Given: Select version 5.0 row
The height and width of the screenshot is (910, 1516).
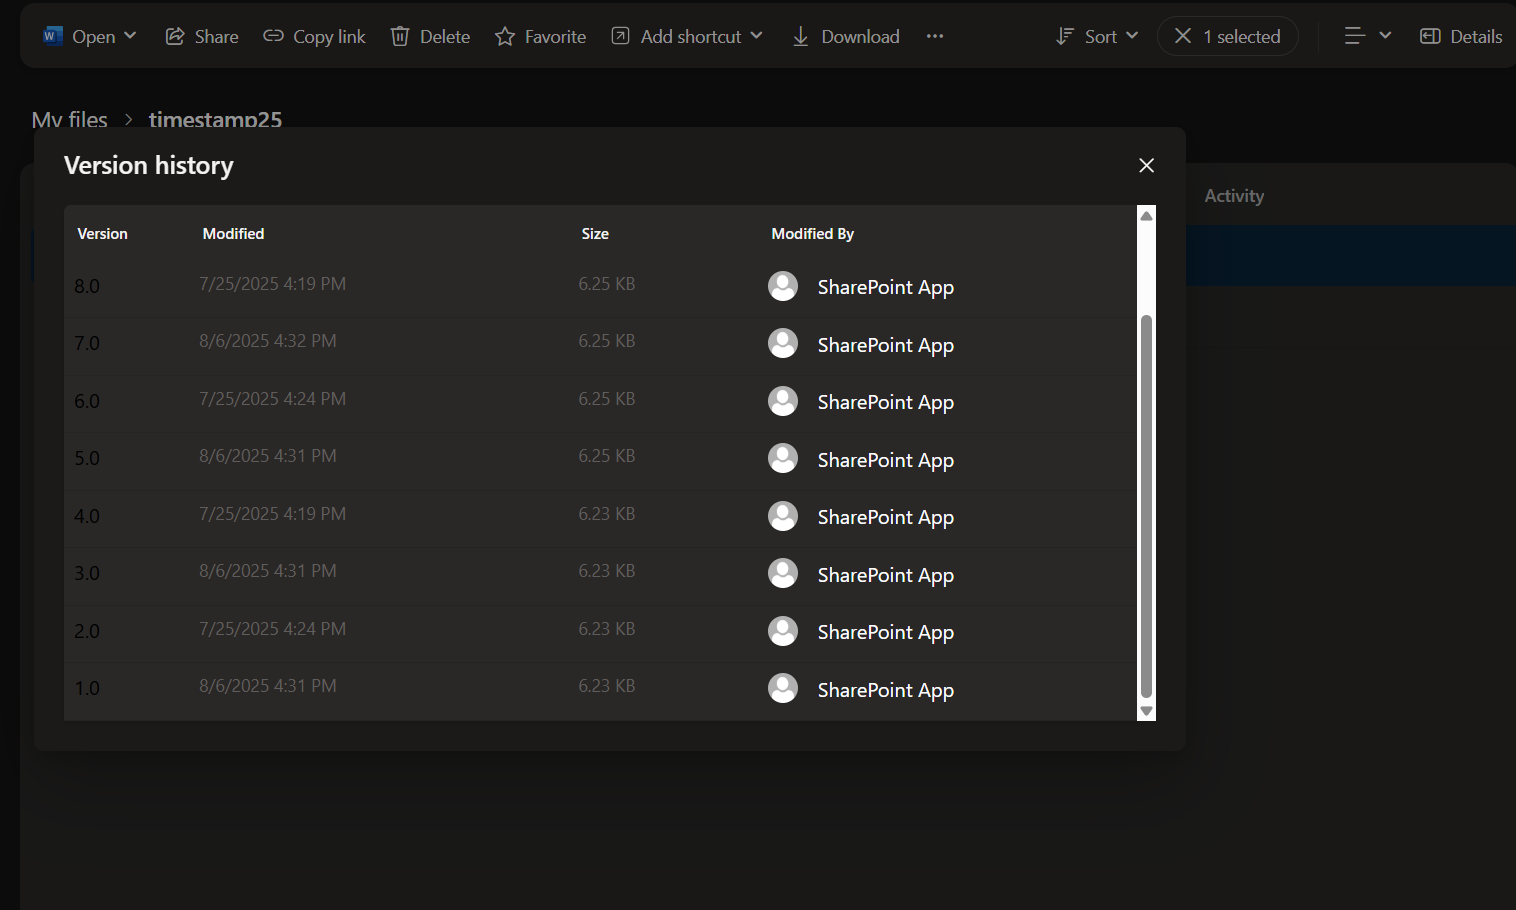Looking at the screenshot, I should pos(601,460).
